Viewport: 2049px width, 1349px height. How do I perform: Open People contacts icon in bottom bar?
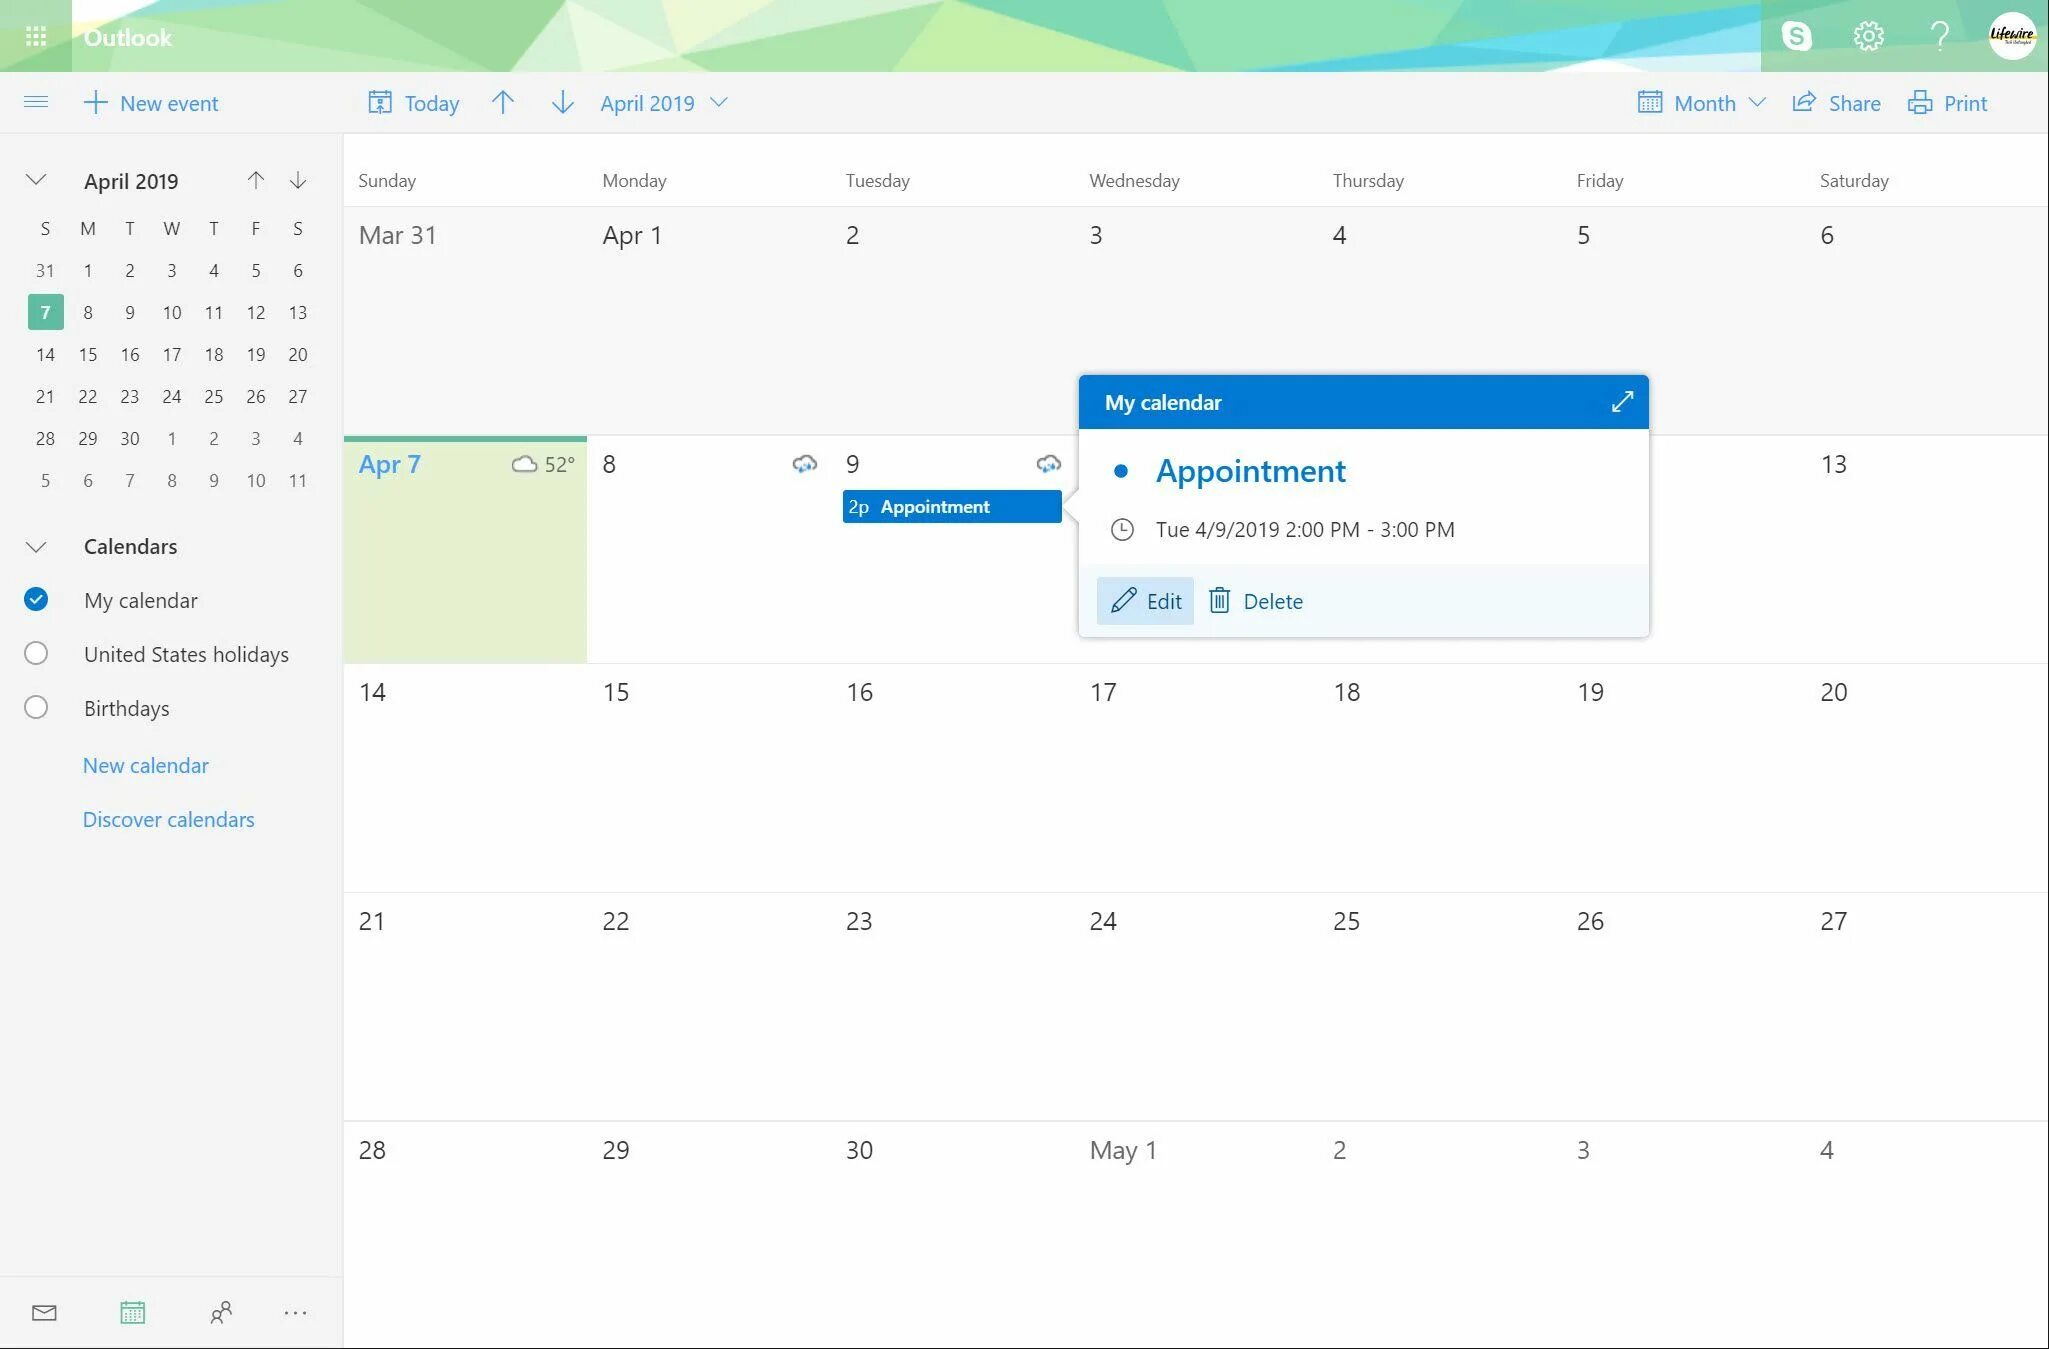coord(221,1313)
